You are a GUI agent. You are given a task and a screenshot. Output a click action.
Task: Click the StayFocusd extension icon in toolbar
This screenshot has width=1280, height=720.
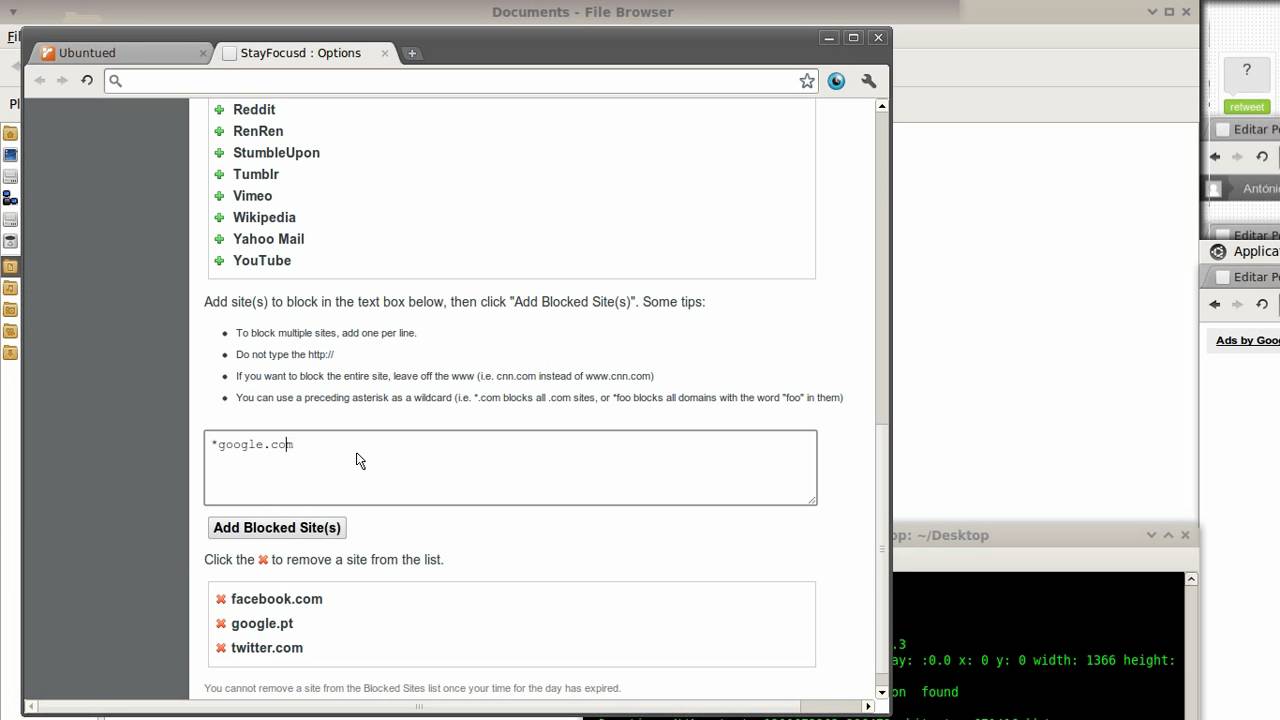point(837,81)
